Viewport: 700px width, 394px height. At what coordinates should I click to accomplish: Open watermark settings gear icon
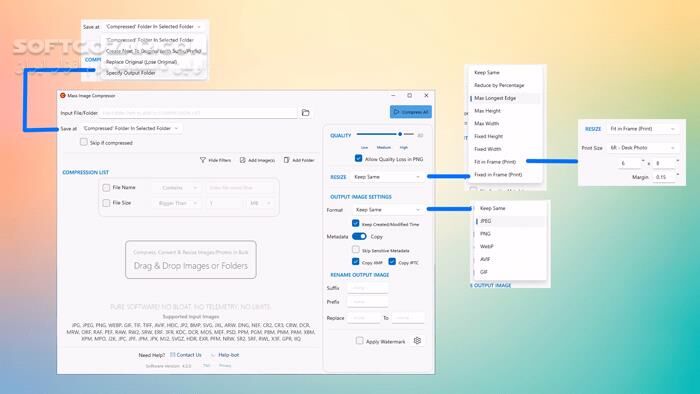417,340
